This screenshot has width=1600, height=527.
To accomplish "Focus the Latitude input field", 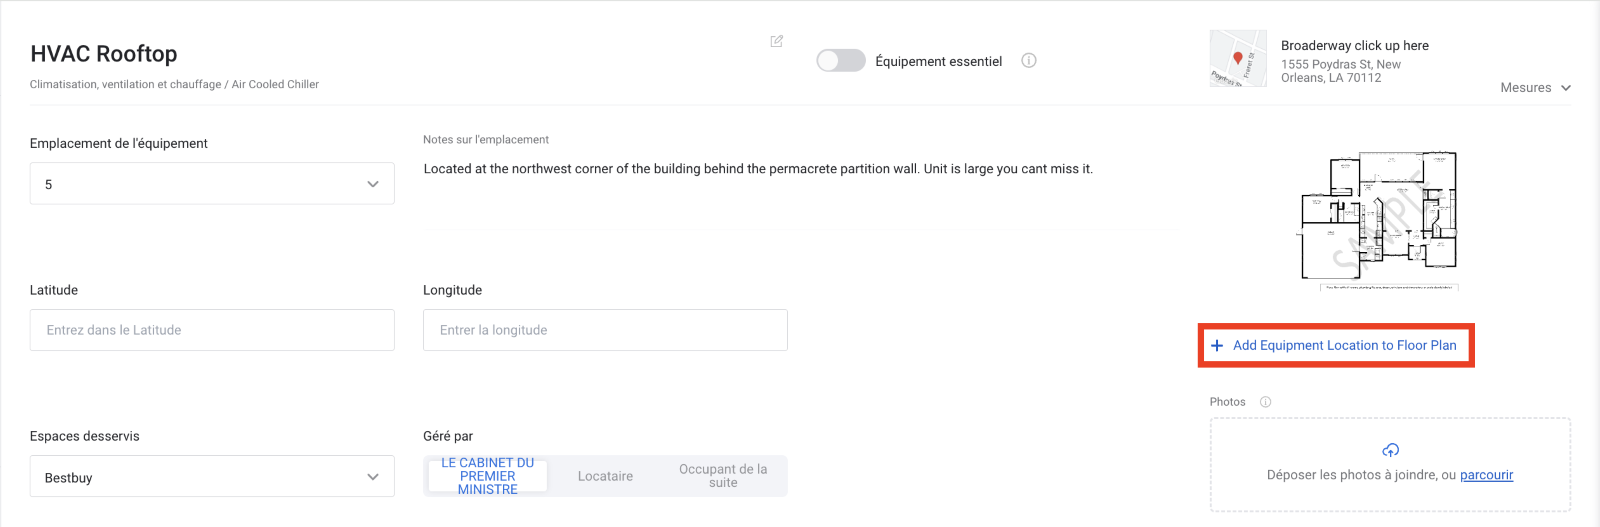I will pos(212,330).
